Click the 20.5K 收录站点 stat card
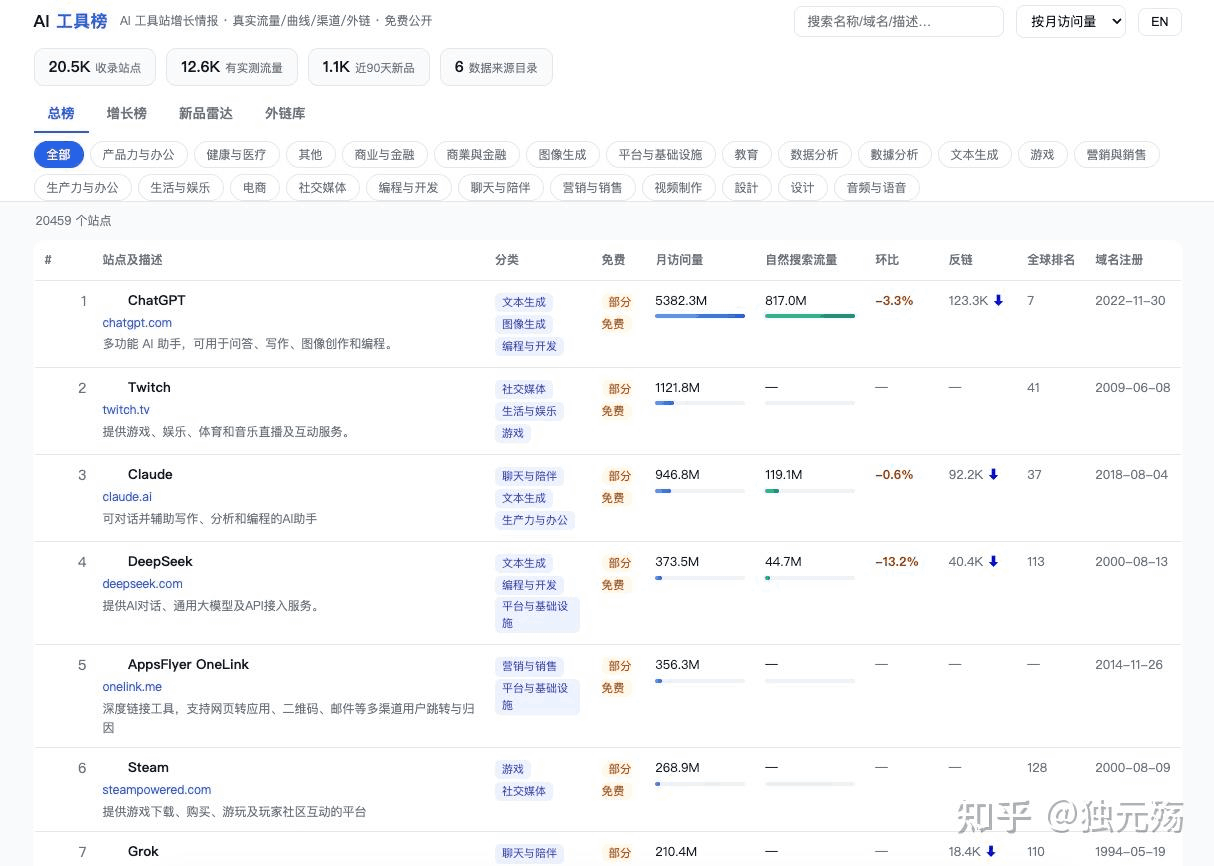The image size is (1214, 866). point(95,67)
